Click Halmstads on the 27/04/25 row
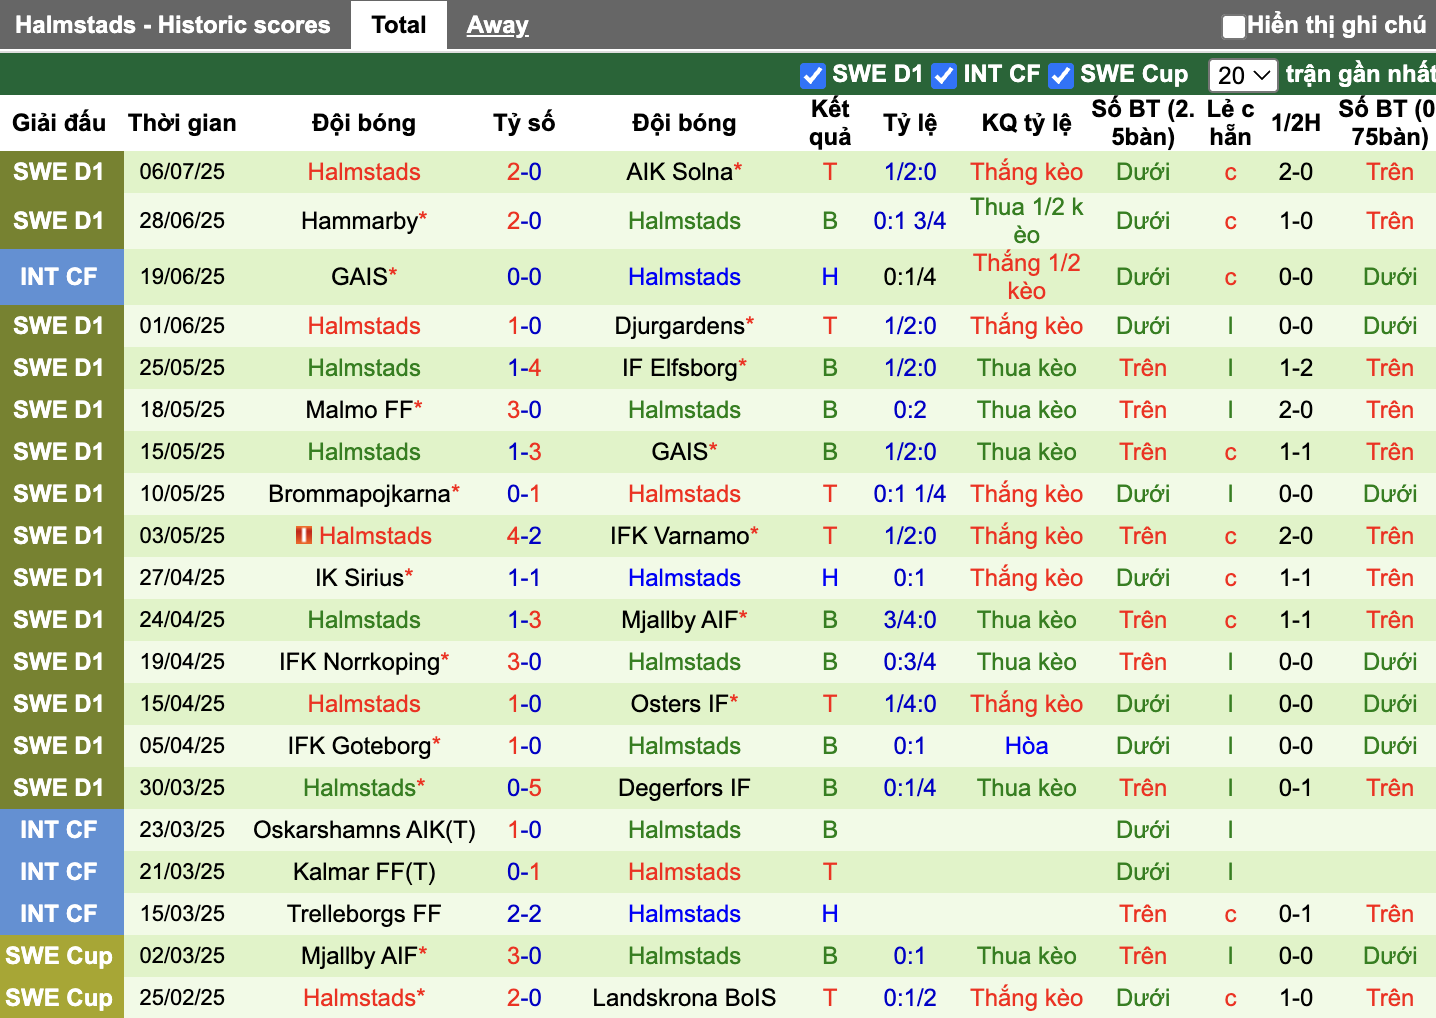Screen dimensions: 1436x1018 tap(684, 578)
